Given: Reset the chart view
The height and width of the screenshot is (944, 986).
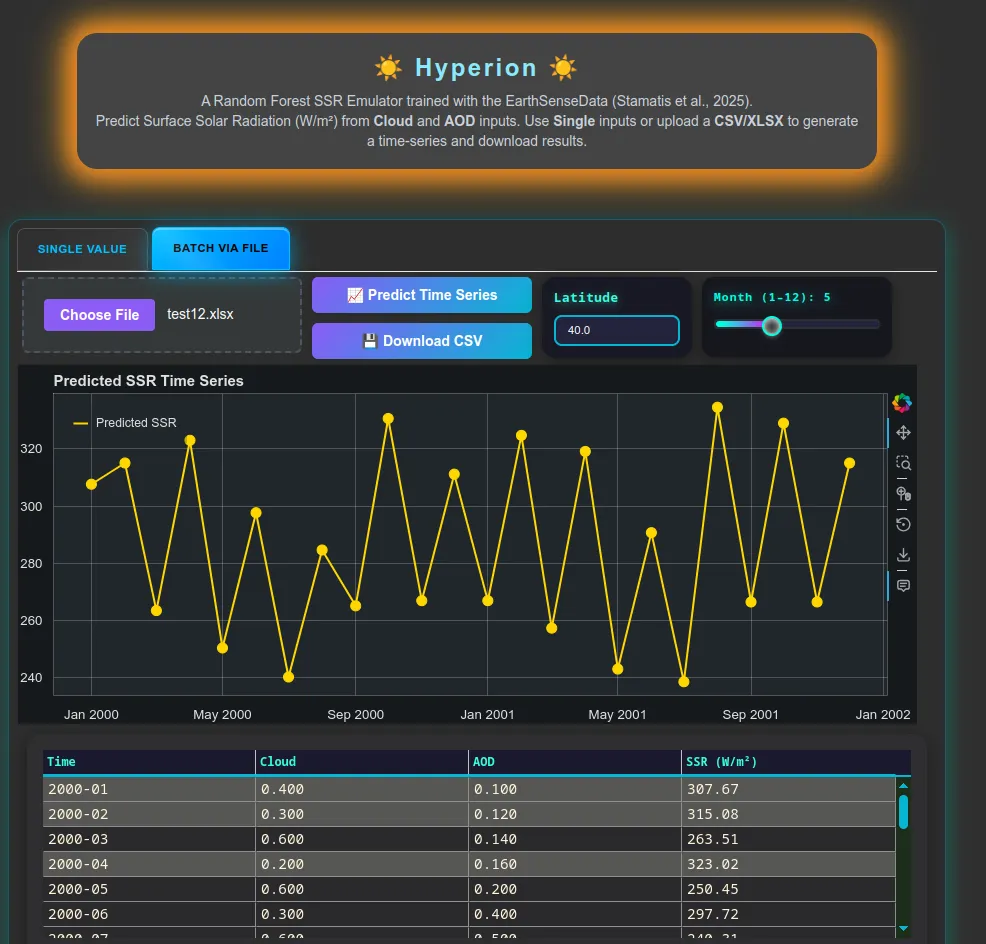Looking at the screenshot, I should point(903,524).
